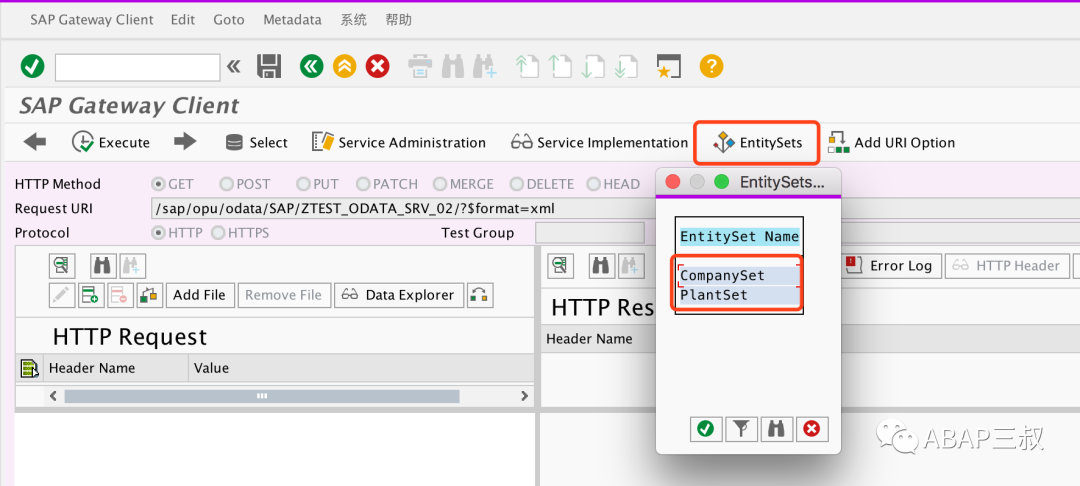Open Service Administration
Viewport: 1080px width, 486px height.
(399, 142)
